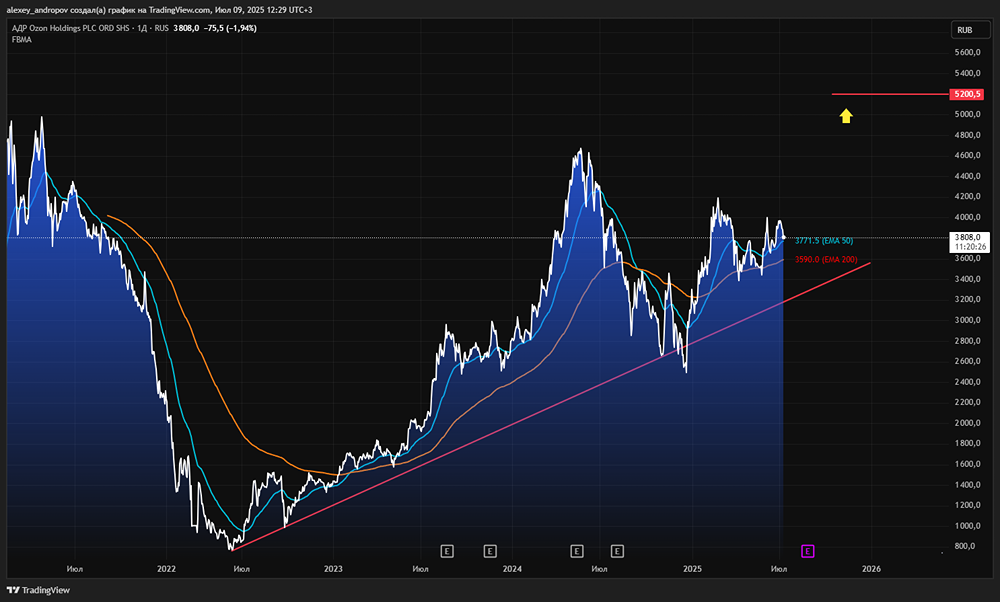Click the alexey_andropov chart author caption
Viewport: 1000px width, 602px height.
click(159, 10)
